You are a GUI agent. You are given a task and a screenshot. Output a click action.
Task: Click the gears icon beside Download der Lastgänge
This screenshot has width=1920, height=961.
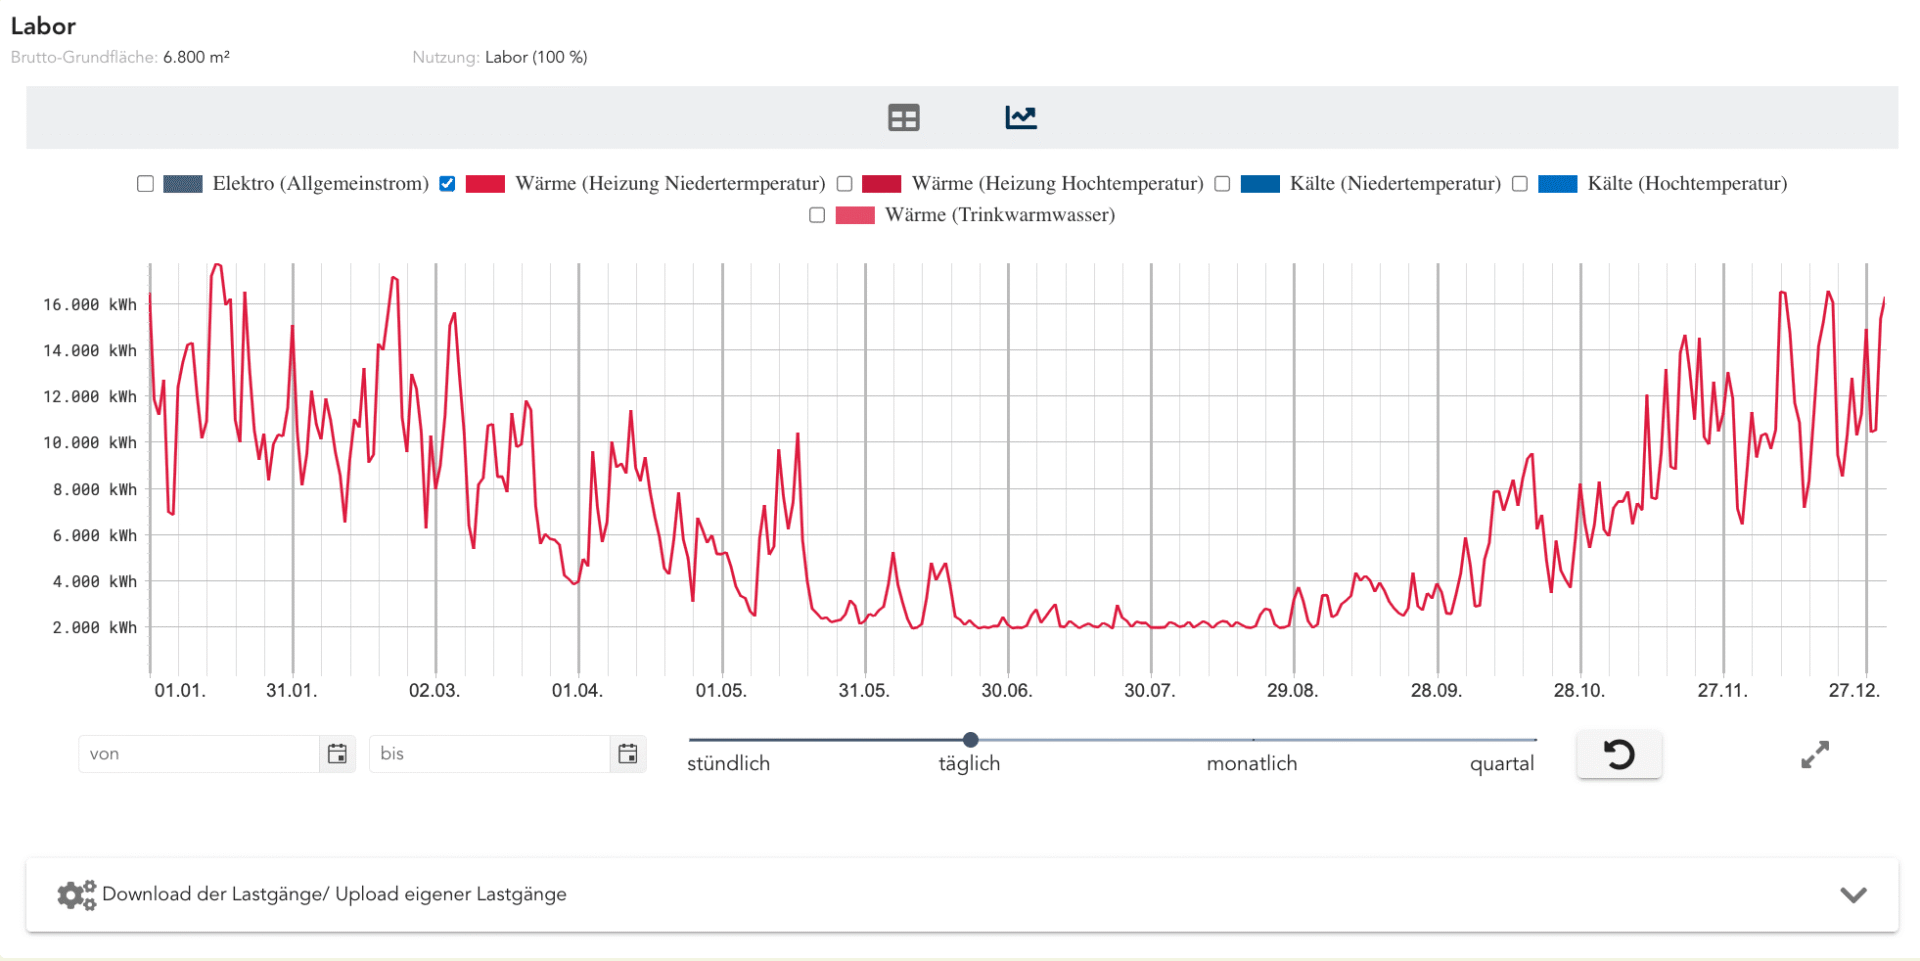(x=76, y=895)
